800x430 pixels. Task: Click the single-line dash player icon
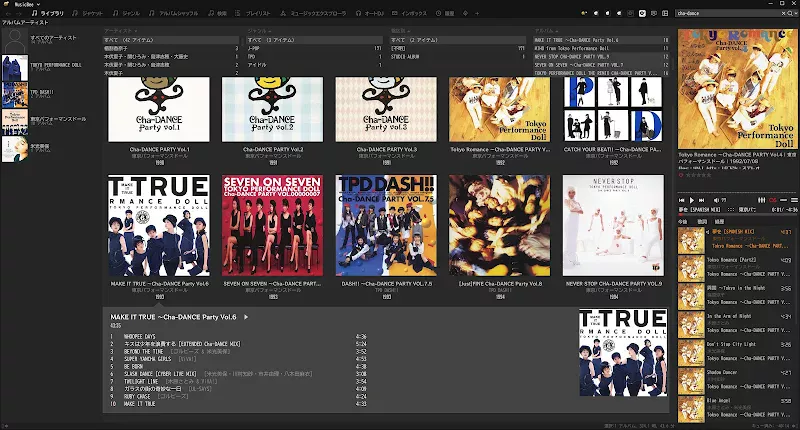pyautogui.click(x=784, y=200)
